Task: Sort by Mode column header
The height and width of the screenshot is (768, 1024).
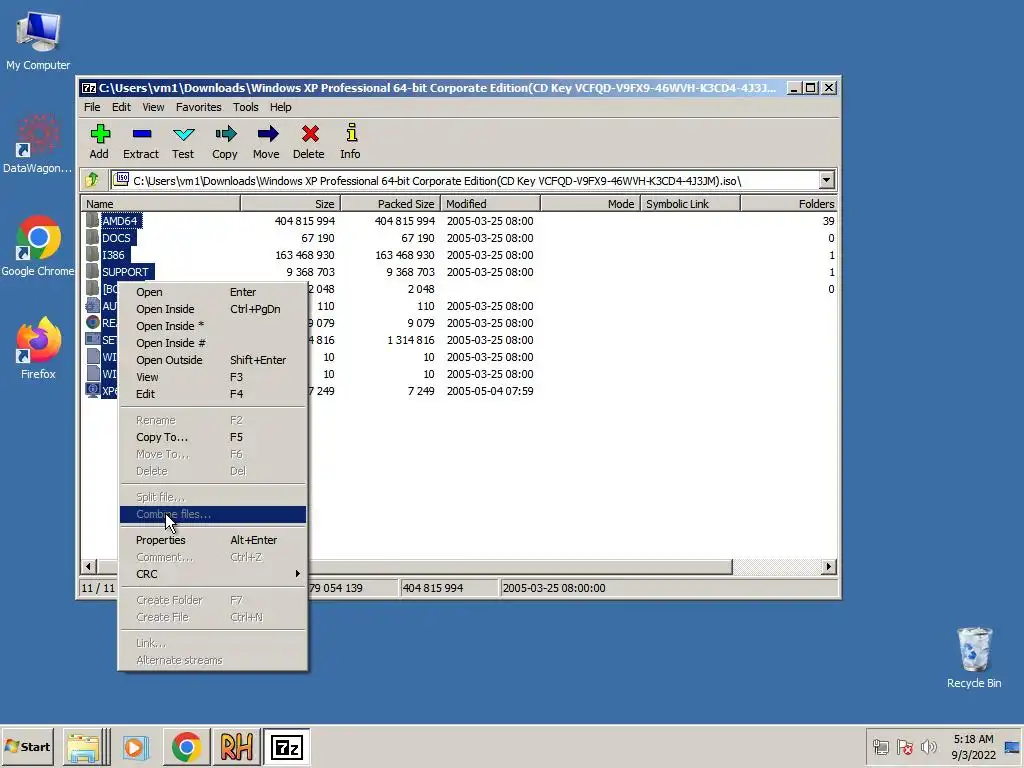Action: (x=590, y=204)
